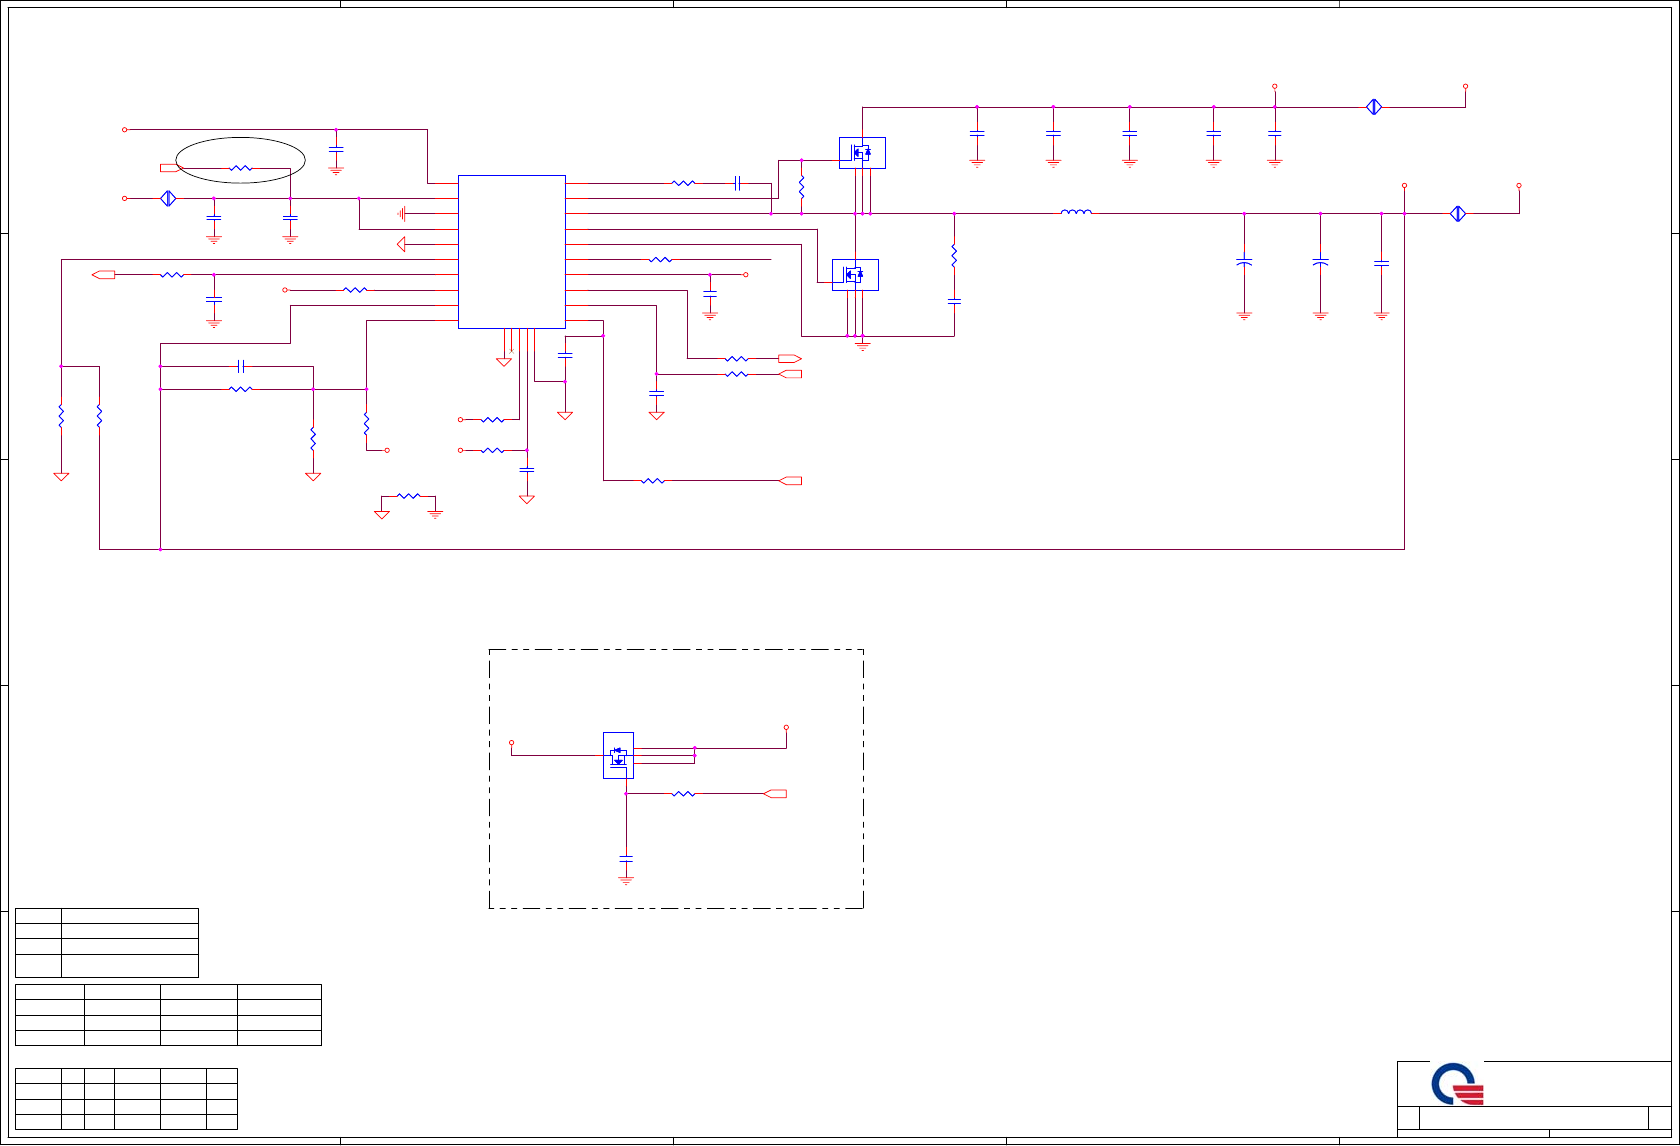Select the capacitor inside the dashed box

626,858
